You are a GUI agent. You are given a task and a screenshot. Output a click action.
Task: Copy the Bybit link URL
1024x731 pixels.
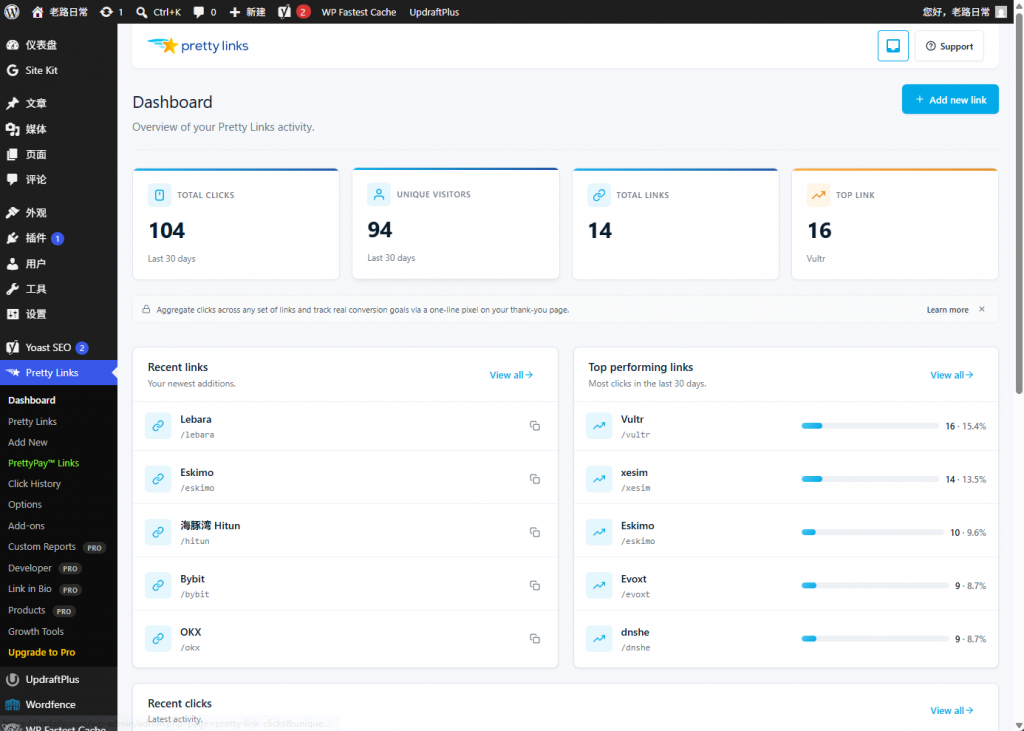pyautogui.click(x=535, y=585)
